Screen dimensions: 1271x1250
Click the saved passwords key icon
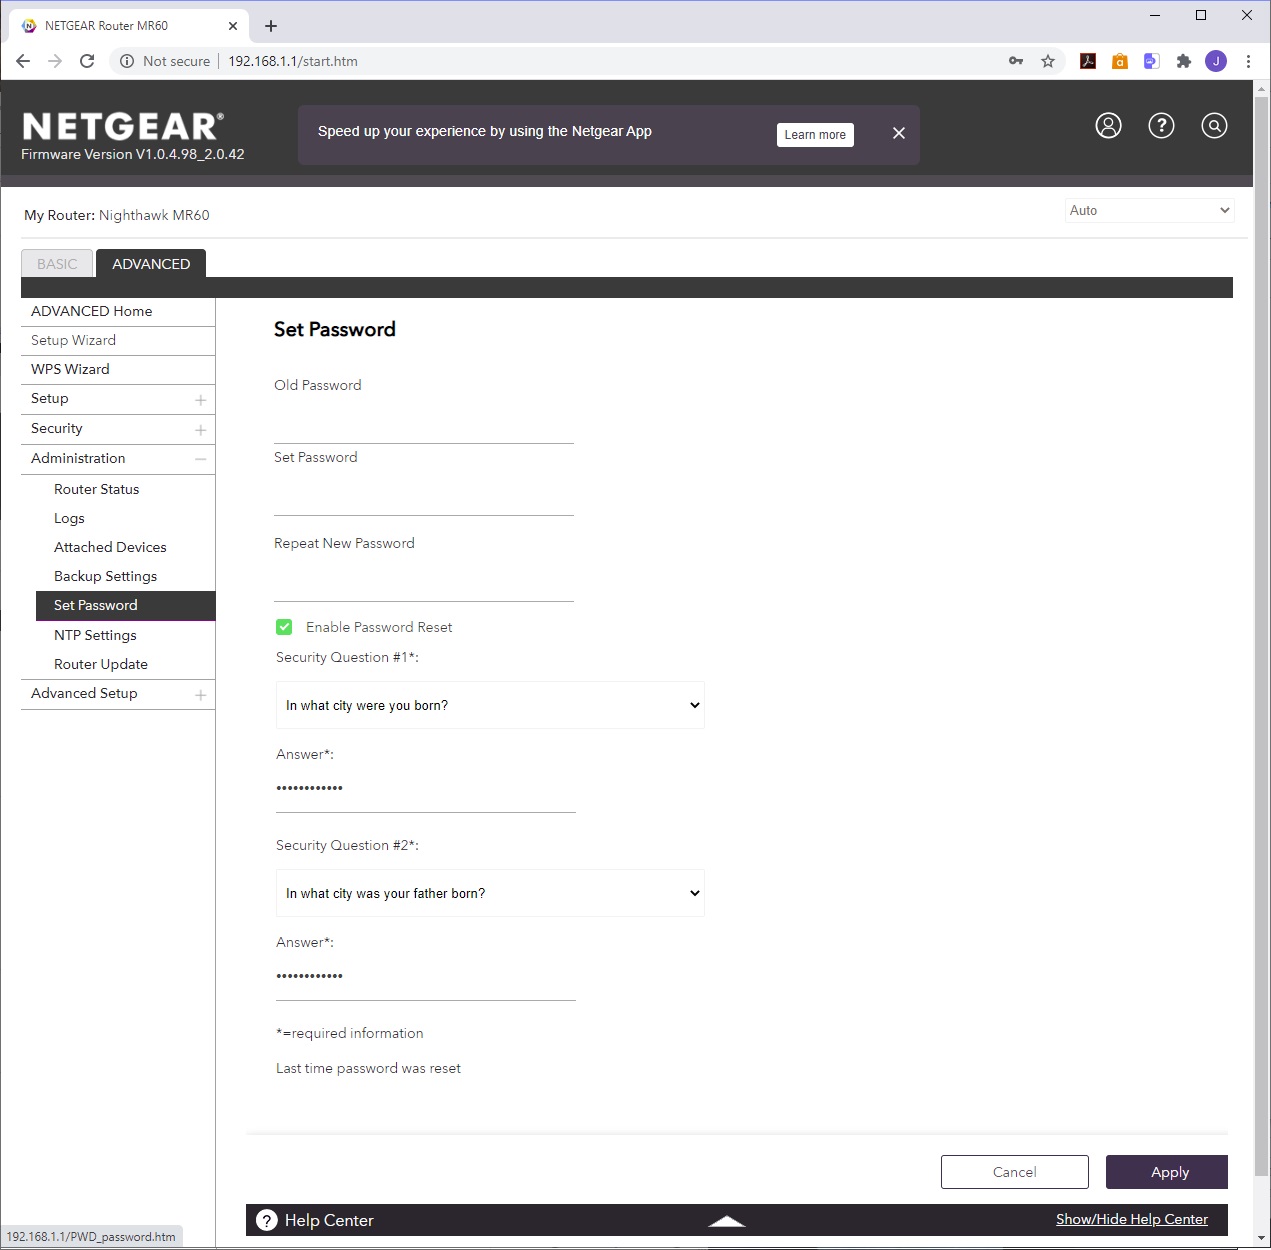pyautogui.click(x=1016, y=61)
